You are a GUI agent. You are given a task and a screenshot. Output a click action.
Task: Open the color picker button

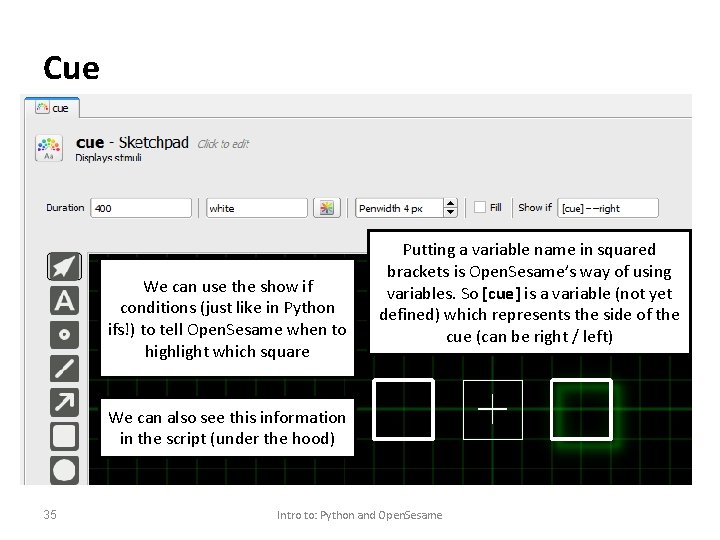(326, 208)
